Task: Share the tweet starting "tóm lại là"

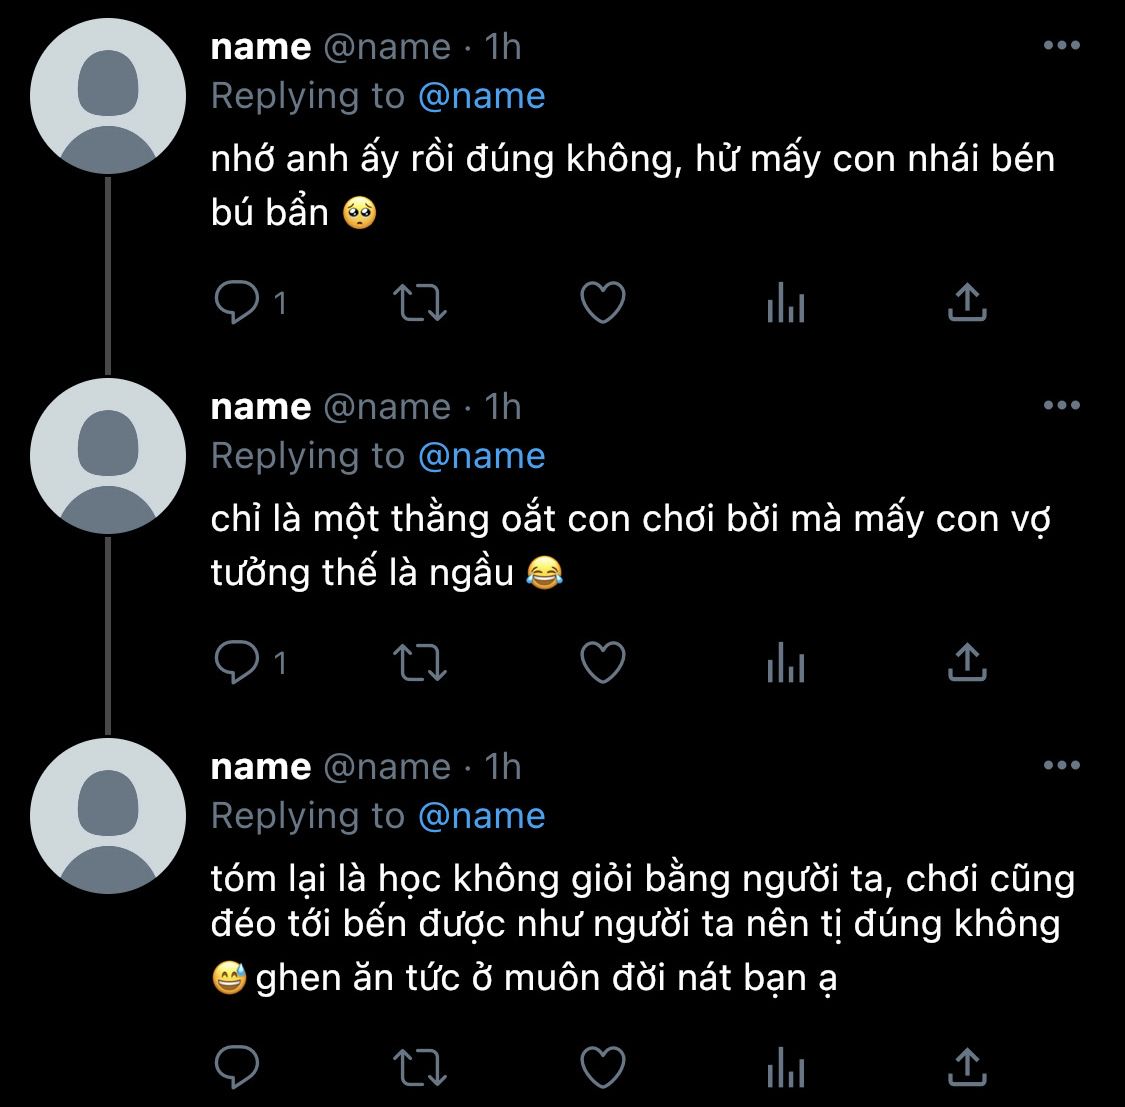Action: pos(966,1067)
